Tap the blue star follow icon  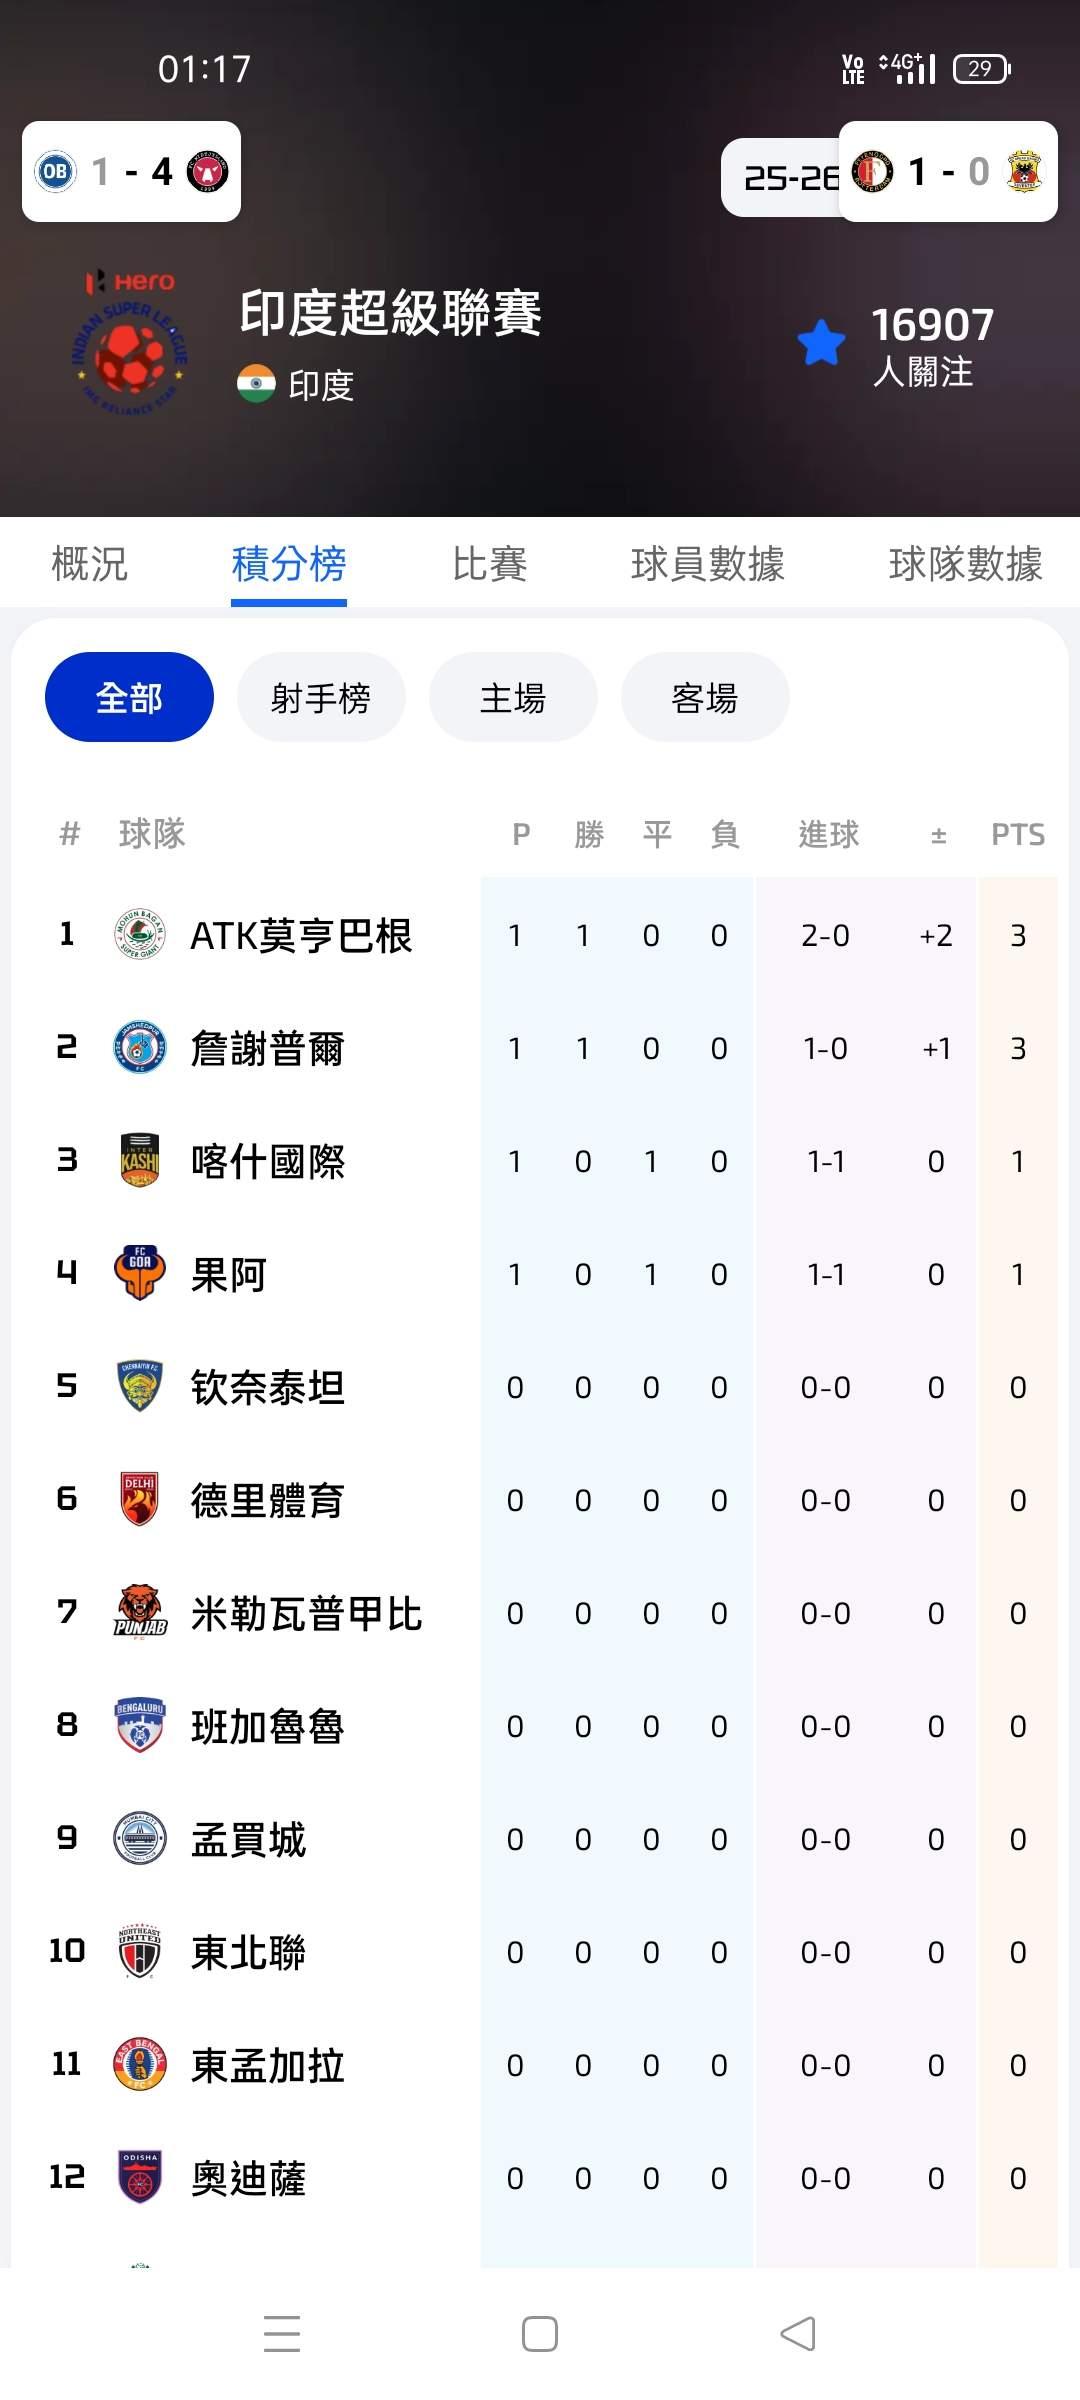tap(821, 343)
